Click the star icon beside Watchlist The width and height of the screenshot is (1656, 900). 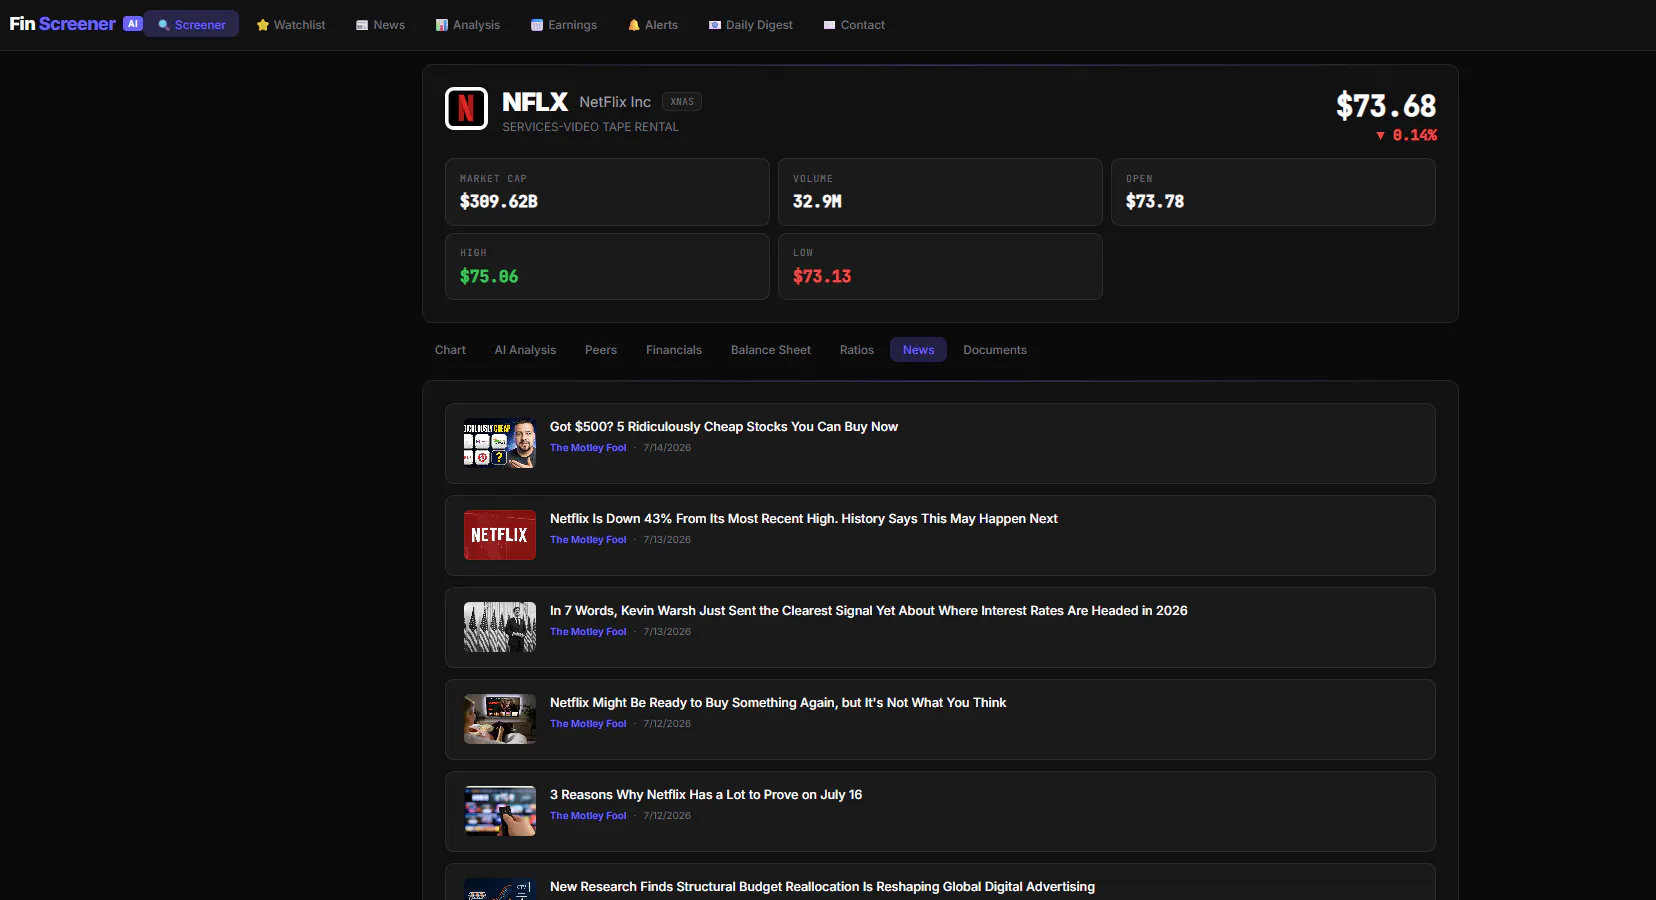click(263, 25)
